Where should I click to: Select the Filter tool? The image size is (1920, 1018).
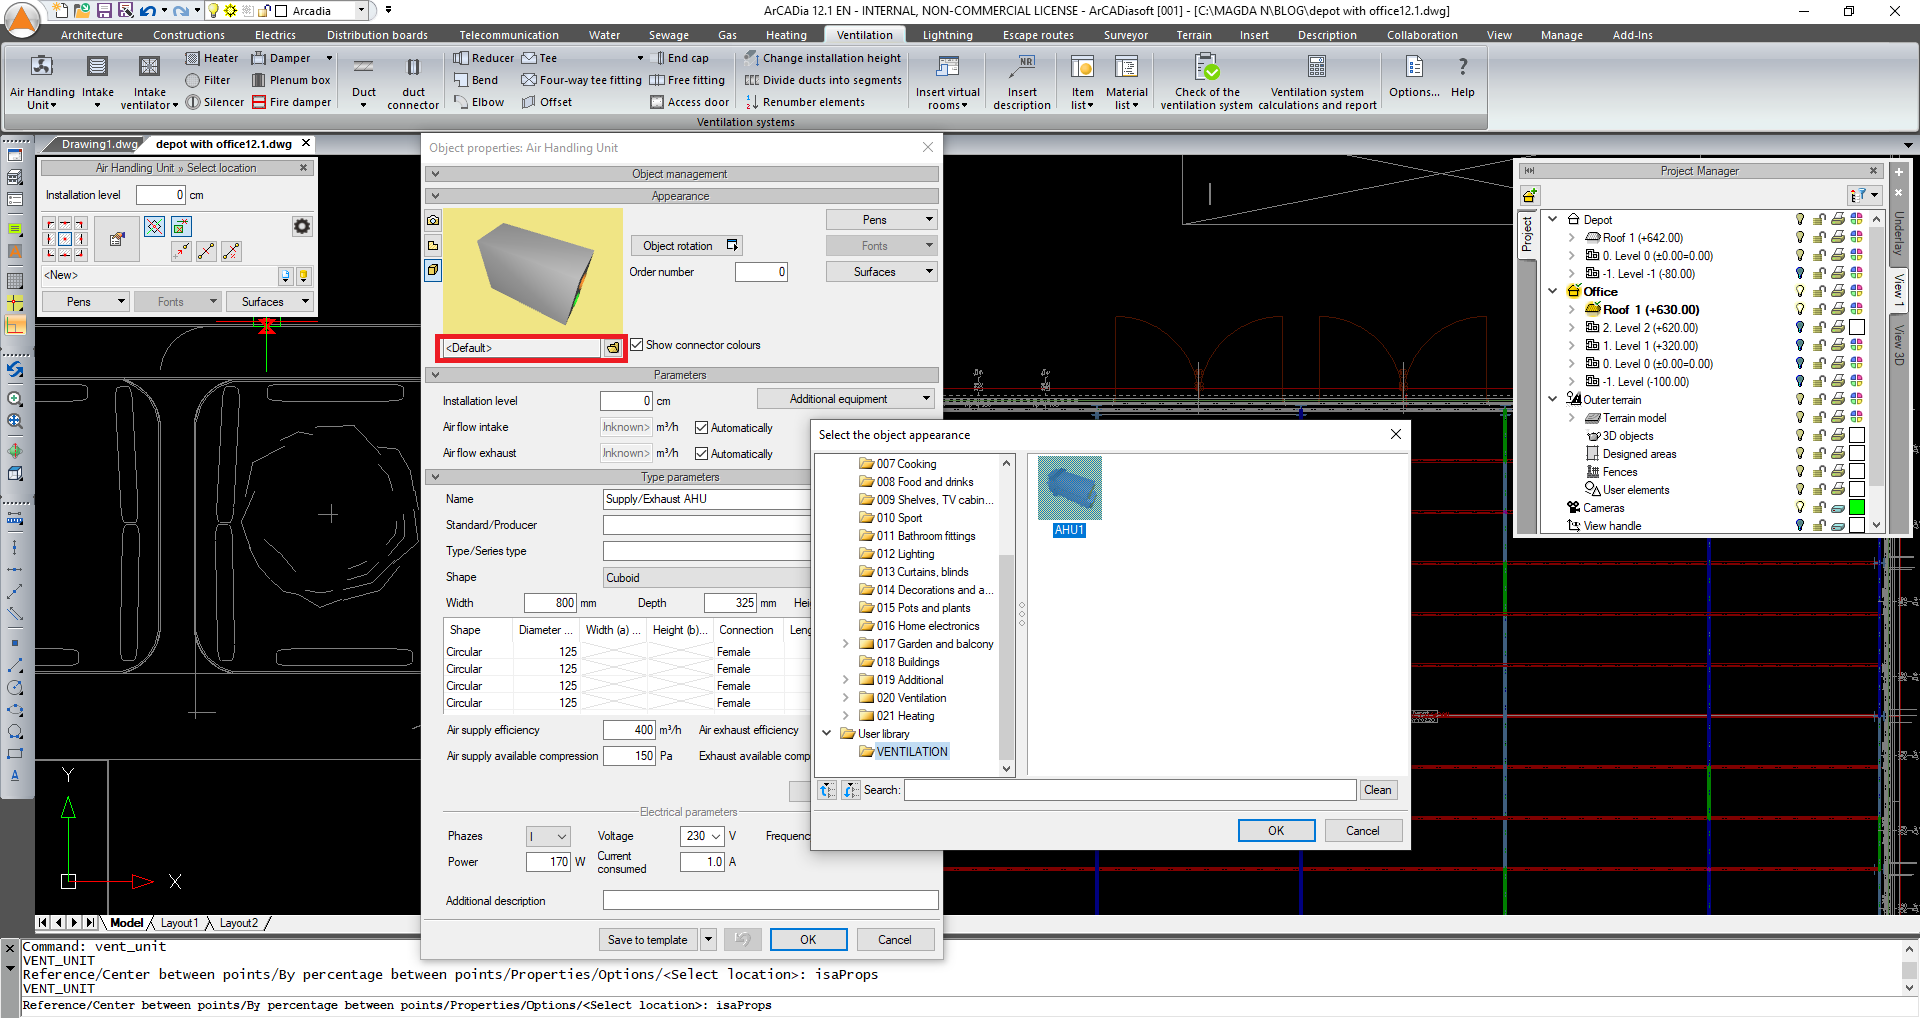208,80
